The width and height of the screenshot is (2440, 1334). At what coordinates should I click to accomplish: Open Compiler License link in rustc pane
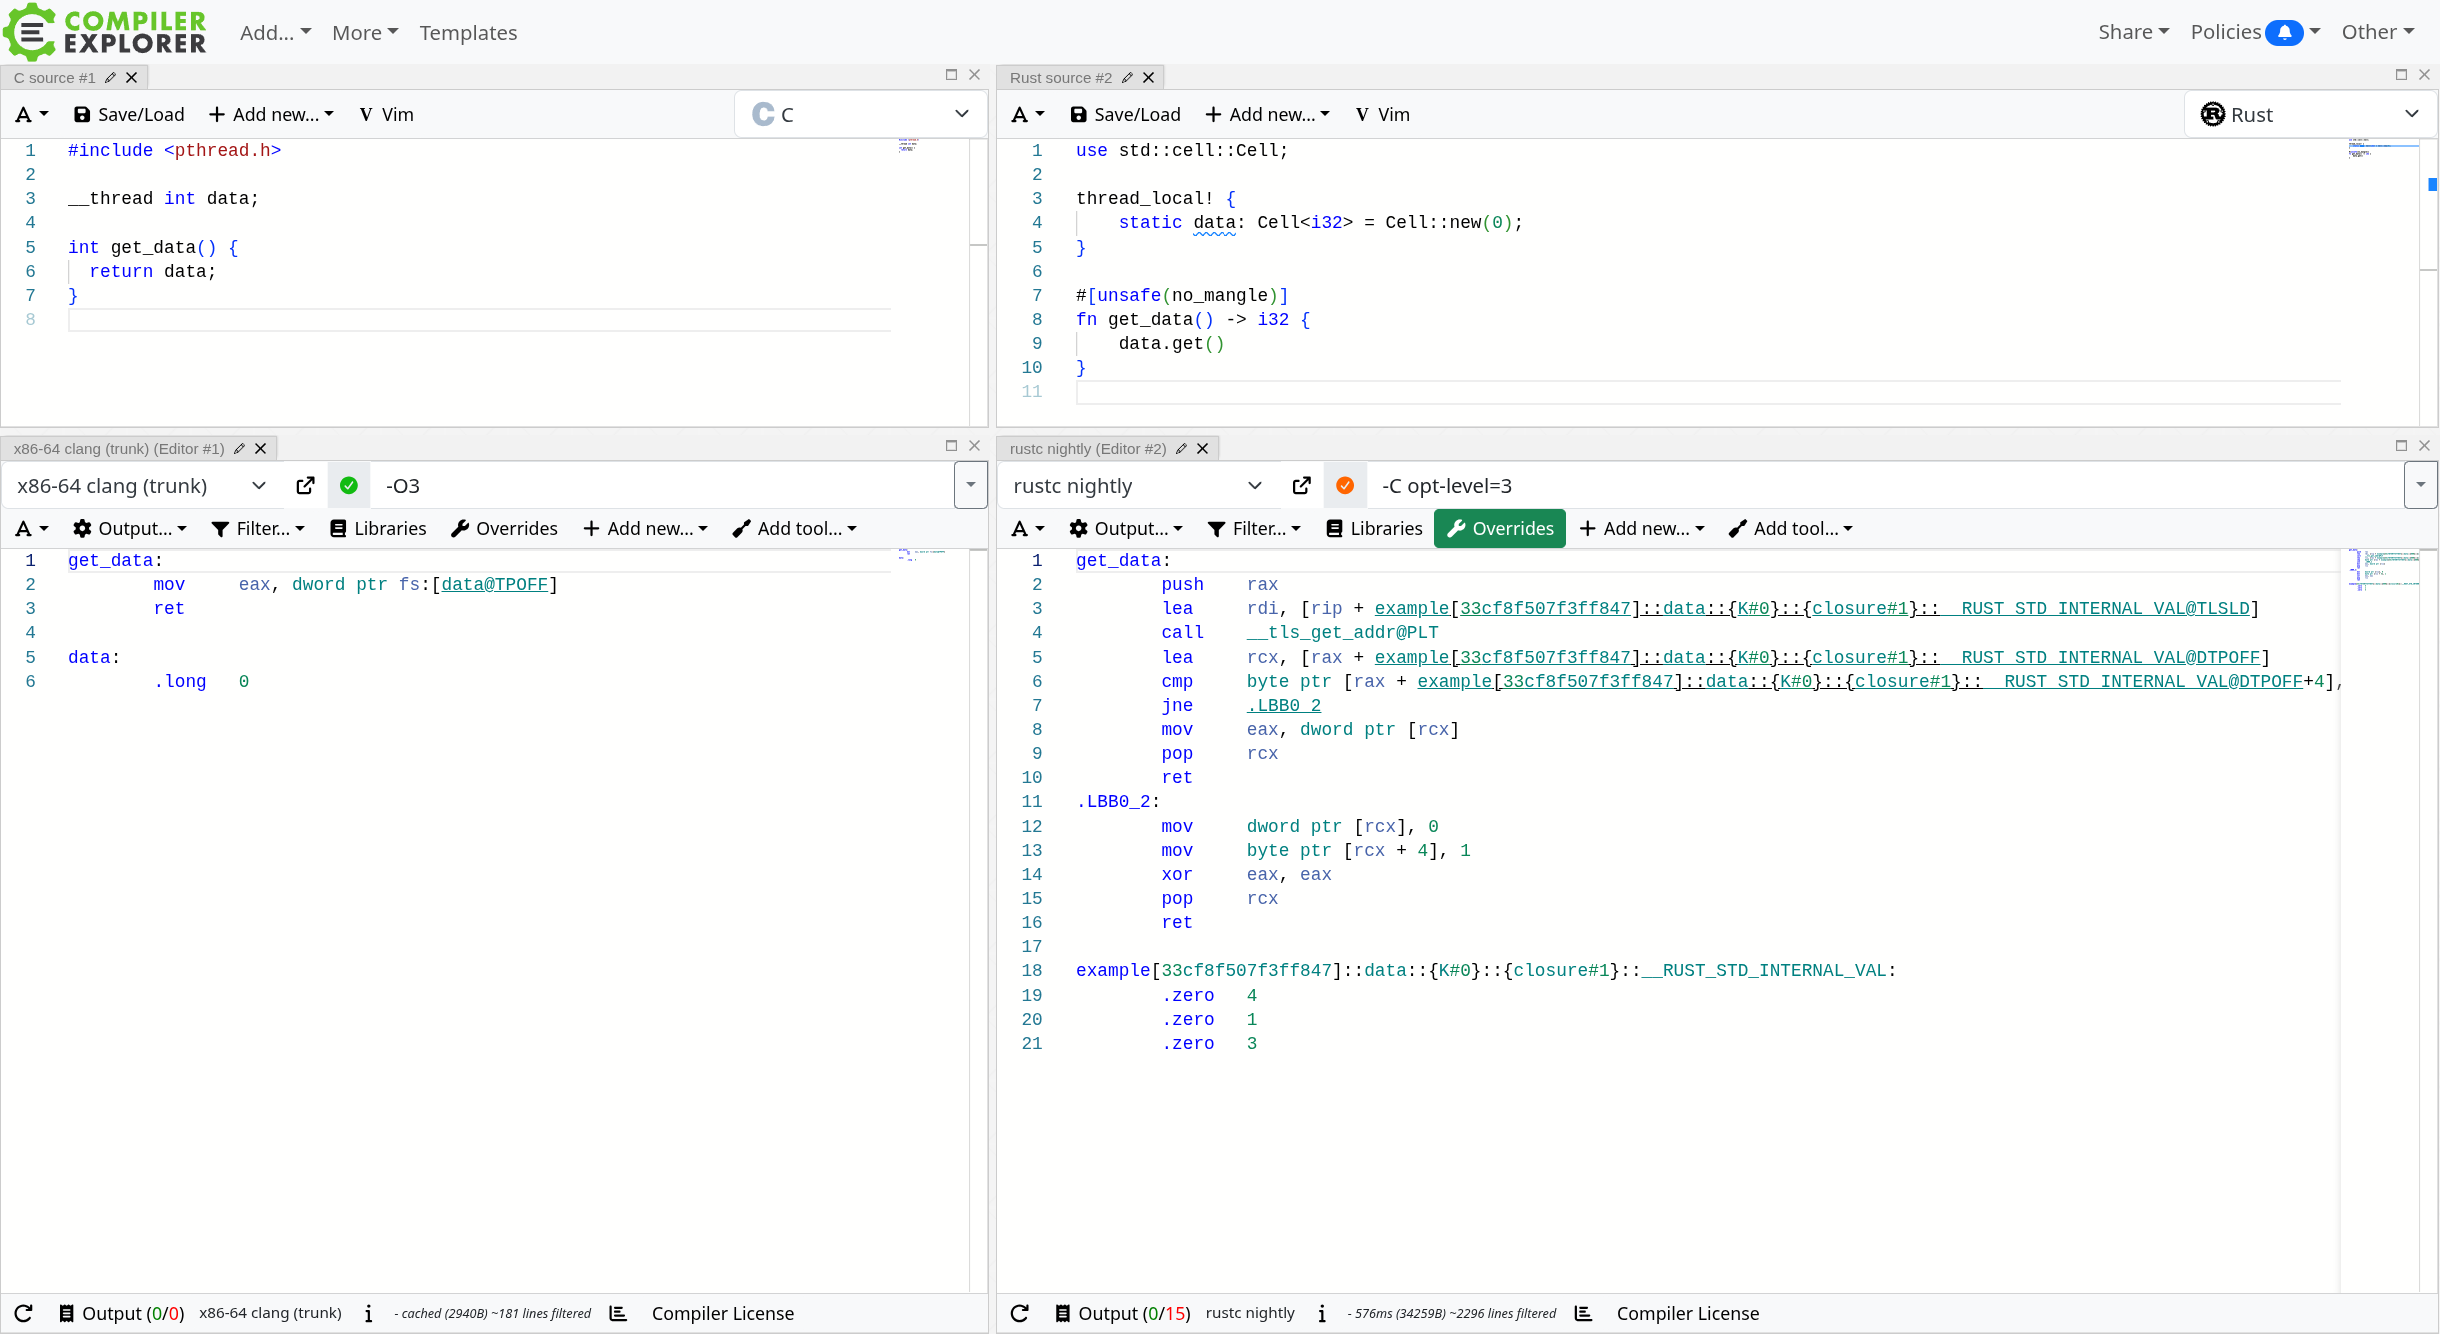click(1687, 1313)
